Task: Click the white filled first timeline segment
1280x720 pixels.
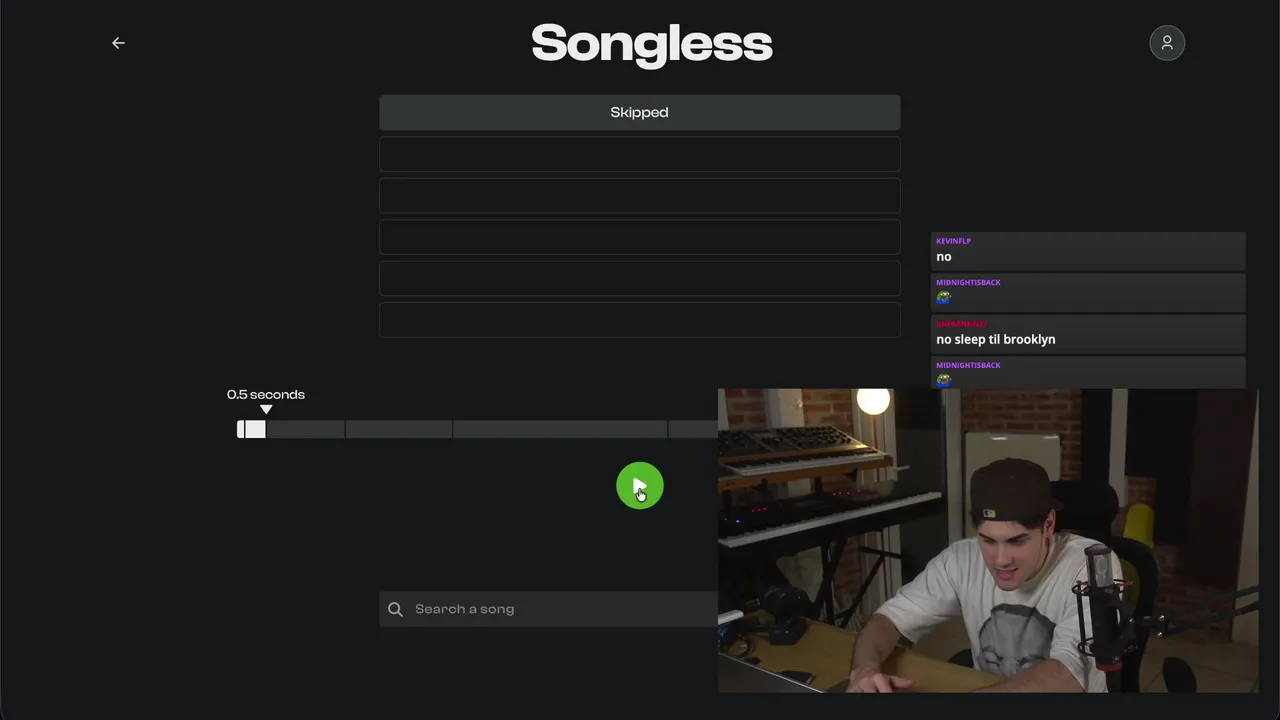Action: pyautogui.click(x=251, y=429)
